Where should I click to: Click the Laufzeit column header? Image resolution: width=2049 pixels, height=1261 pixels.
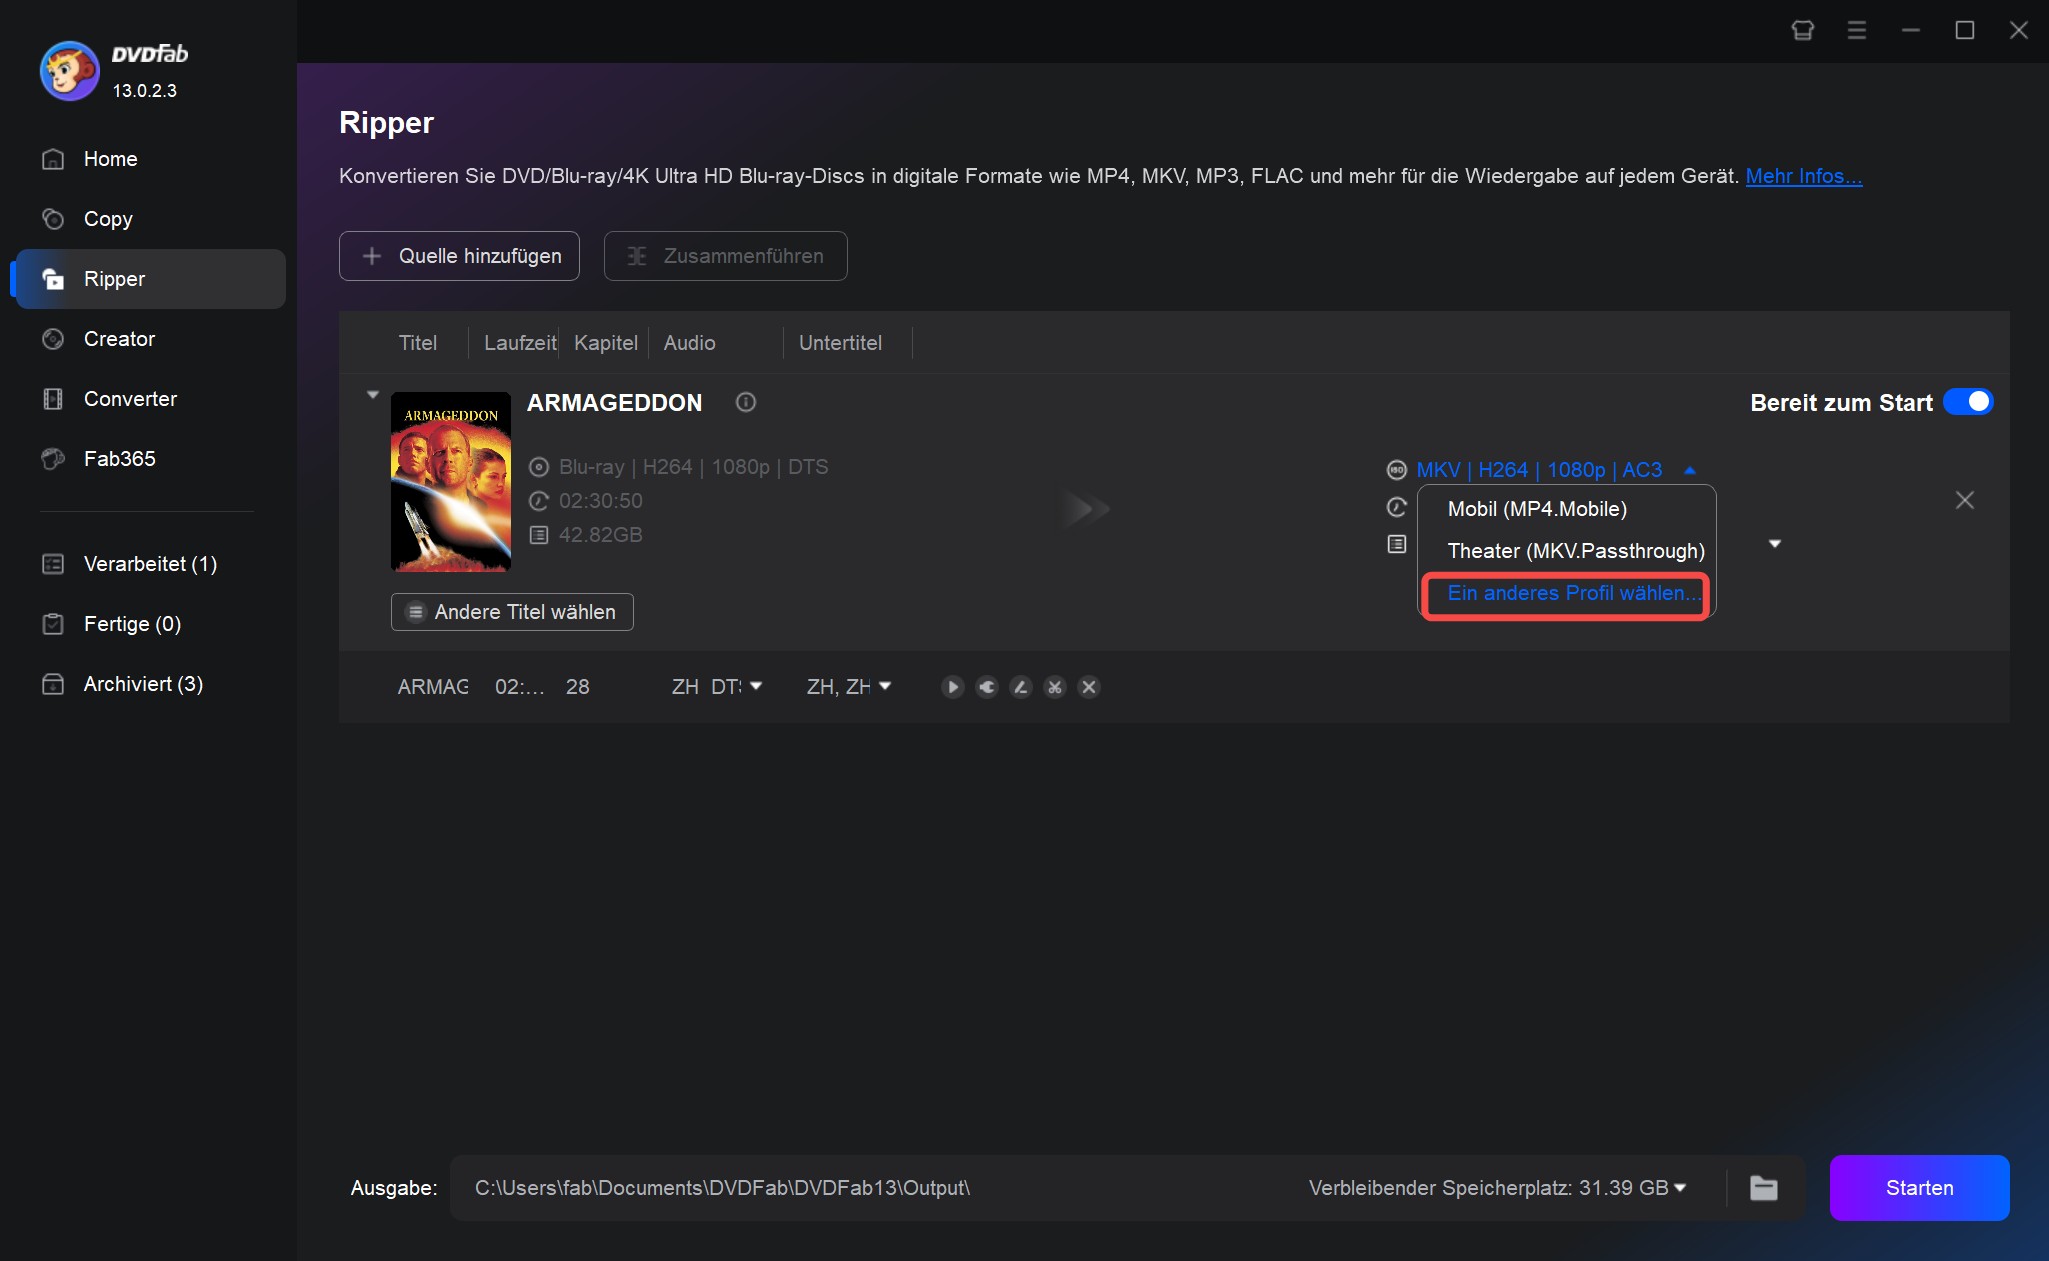(520, 343)
